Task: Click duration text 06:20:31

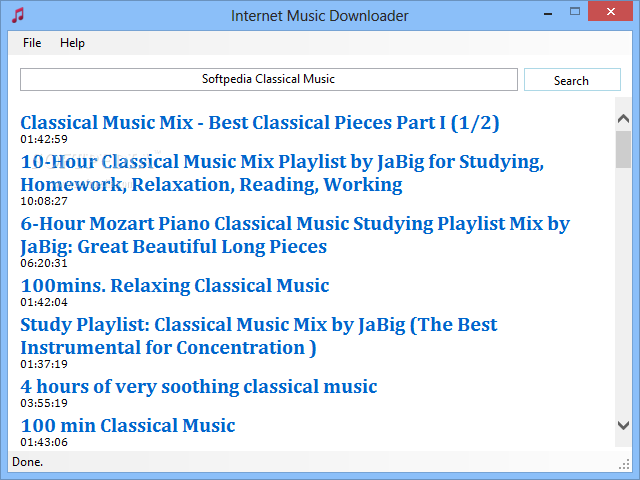Action: [x=44, y=263]
